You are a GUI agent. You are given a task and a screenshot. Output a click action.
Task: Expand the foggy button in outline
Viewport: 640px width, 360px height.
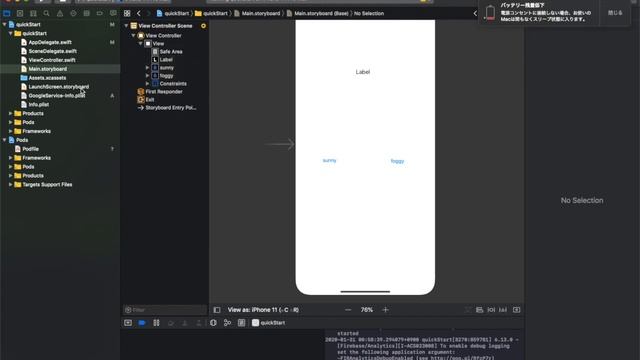coord(147,76)
